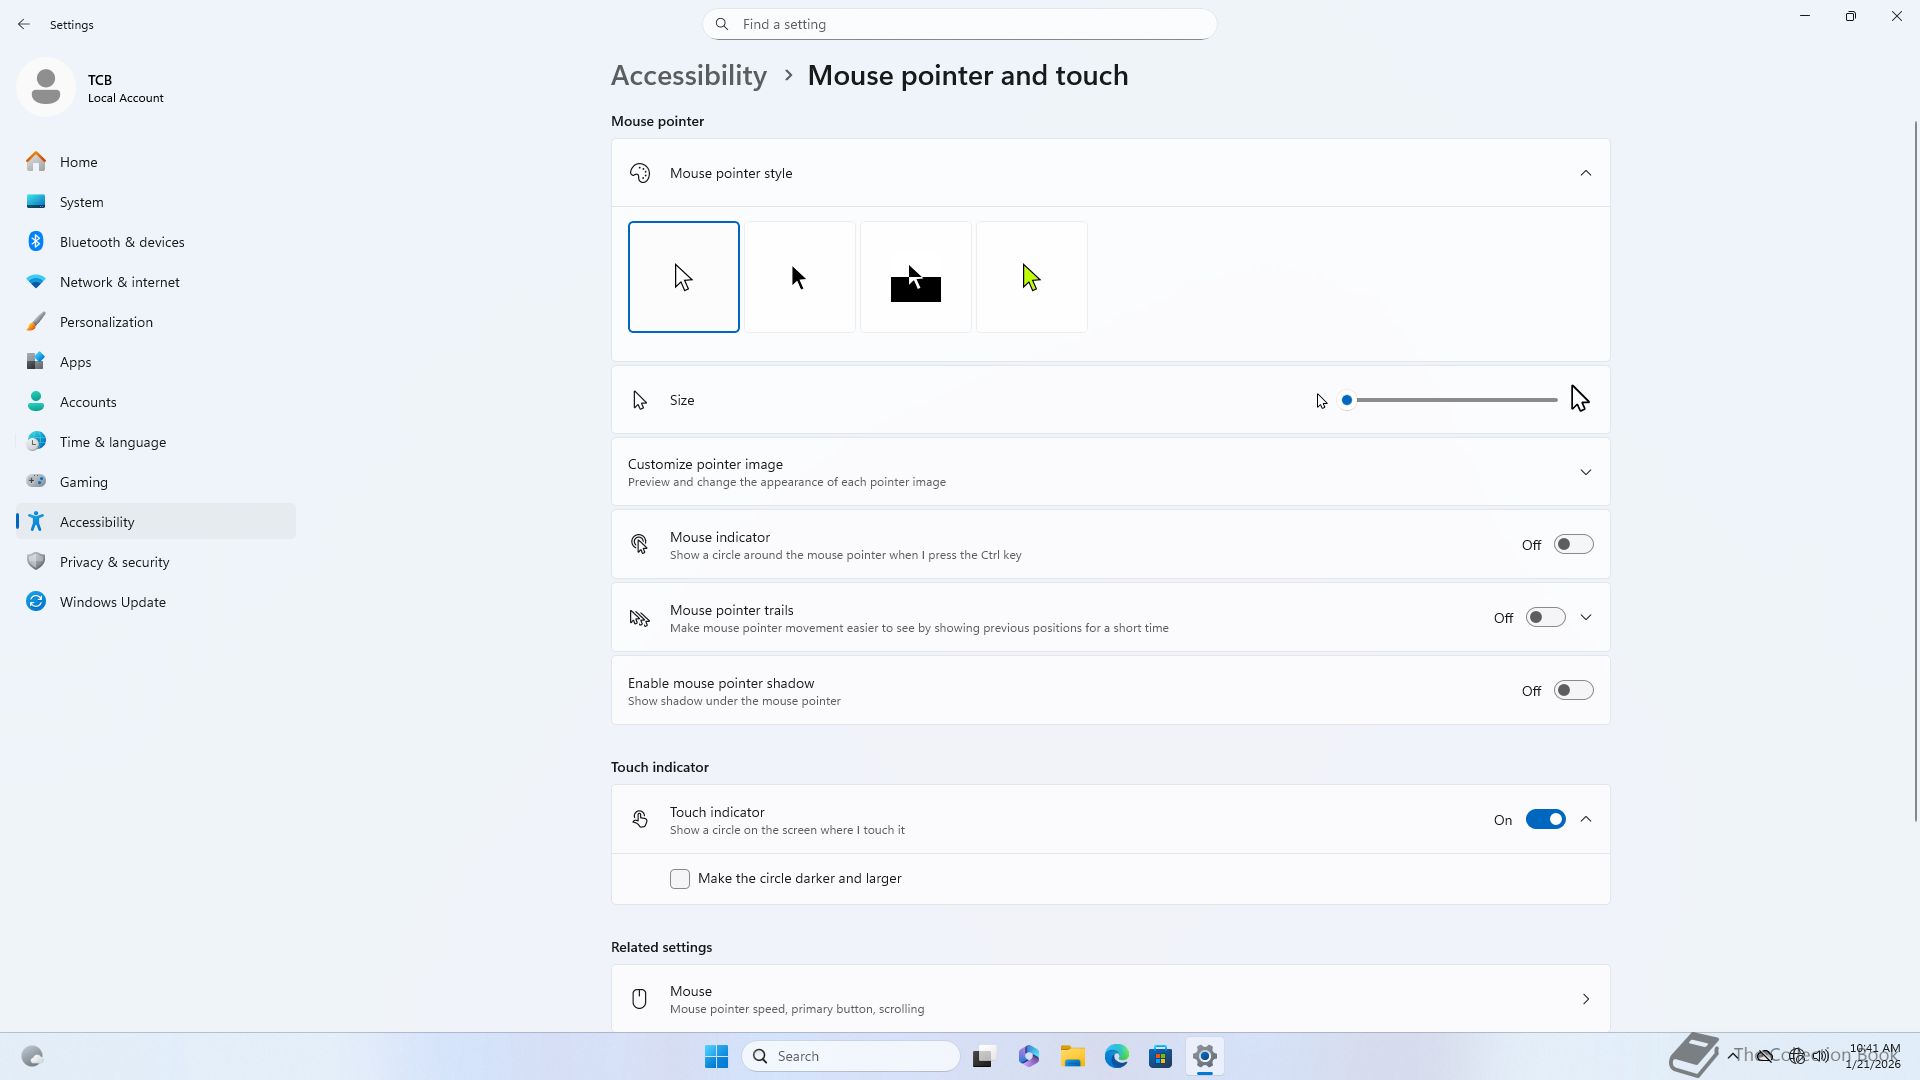Collapse the Mouse pointer style section

(x=1585, y=173)
